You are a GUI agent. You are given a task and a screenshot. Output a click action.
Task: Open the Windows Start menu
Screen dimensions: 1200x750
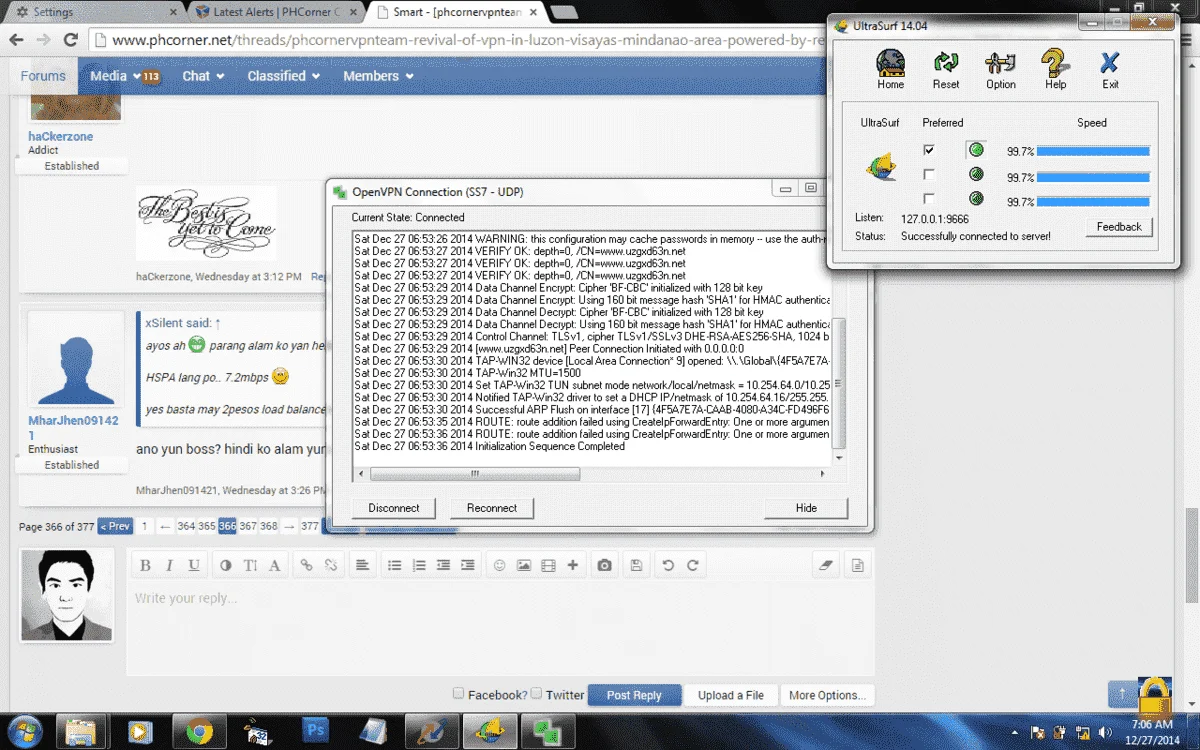coord(23,731)
